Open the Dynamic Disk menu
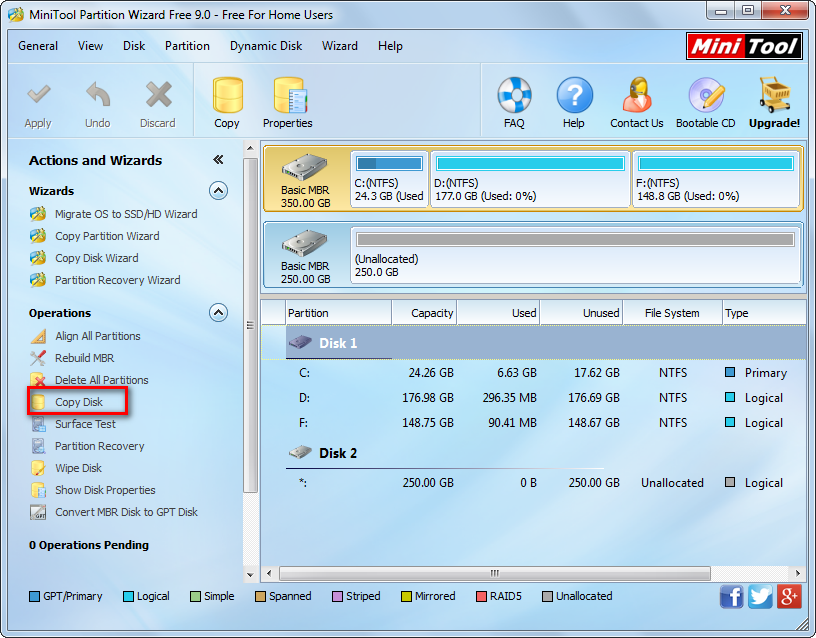The image size is (816, 638). (266, 46)
